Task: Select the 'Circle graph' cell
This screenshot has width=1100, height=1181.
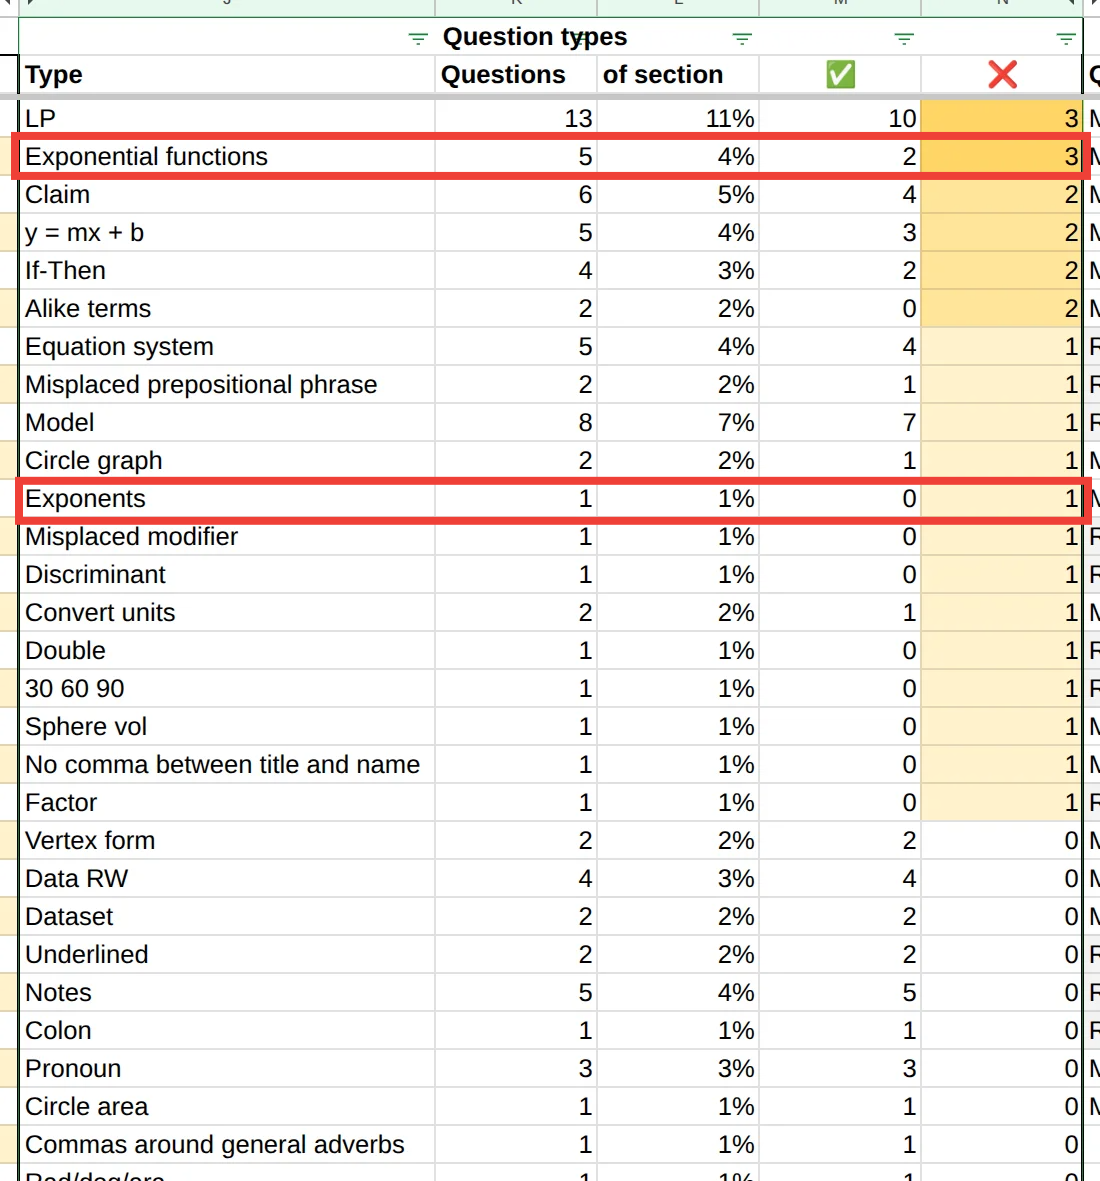Action: pos(227,460)
